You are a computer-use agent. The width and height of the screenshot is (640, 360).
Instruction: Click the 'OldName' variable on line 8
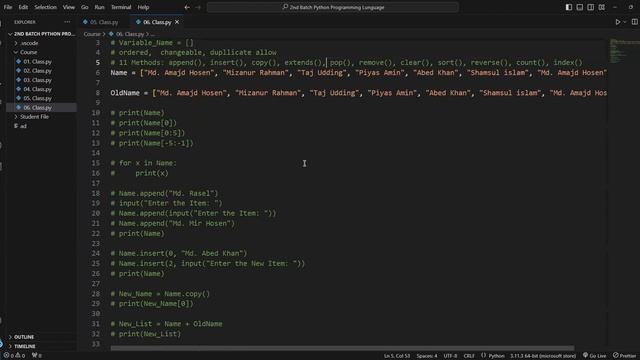(125, 93)
